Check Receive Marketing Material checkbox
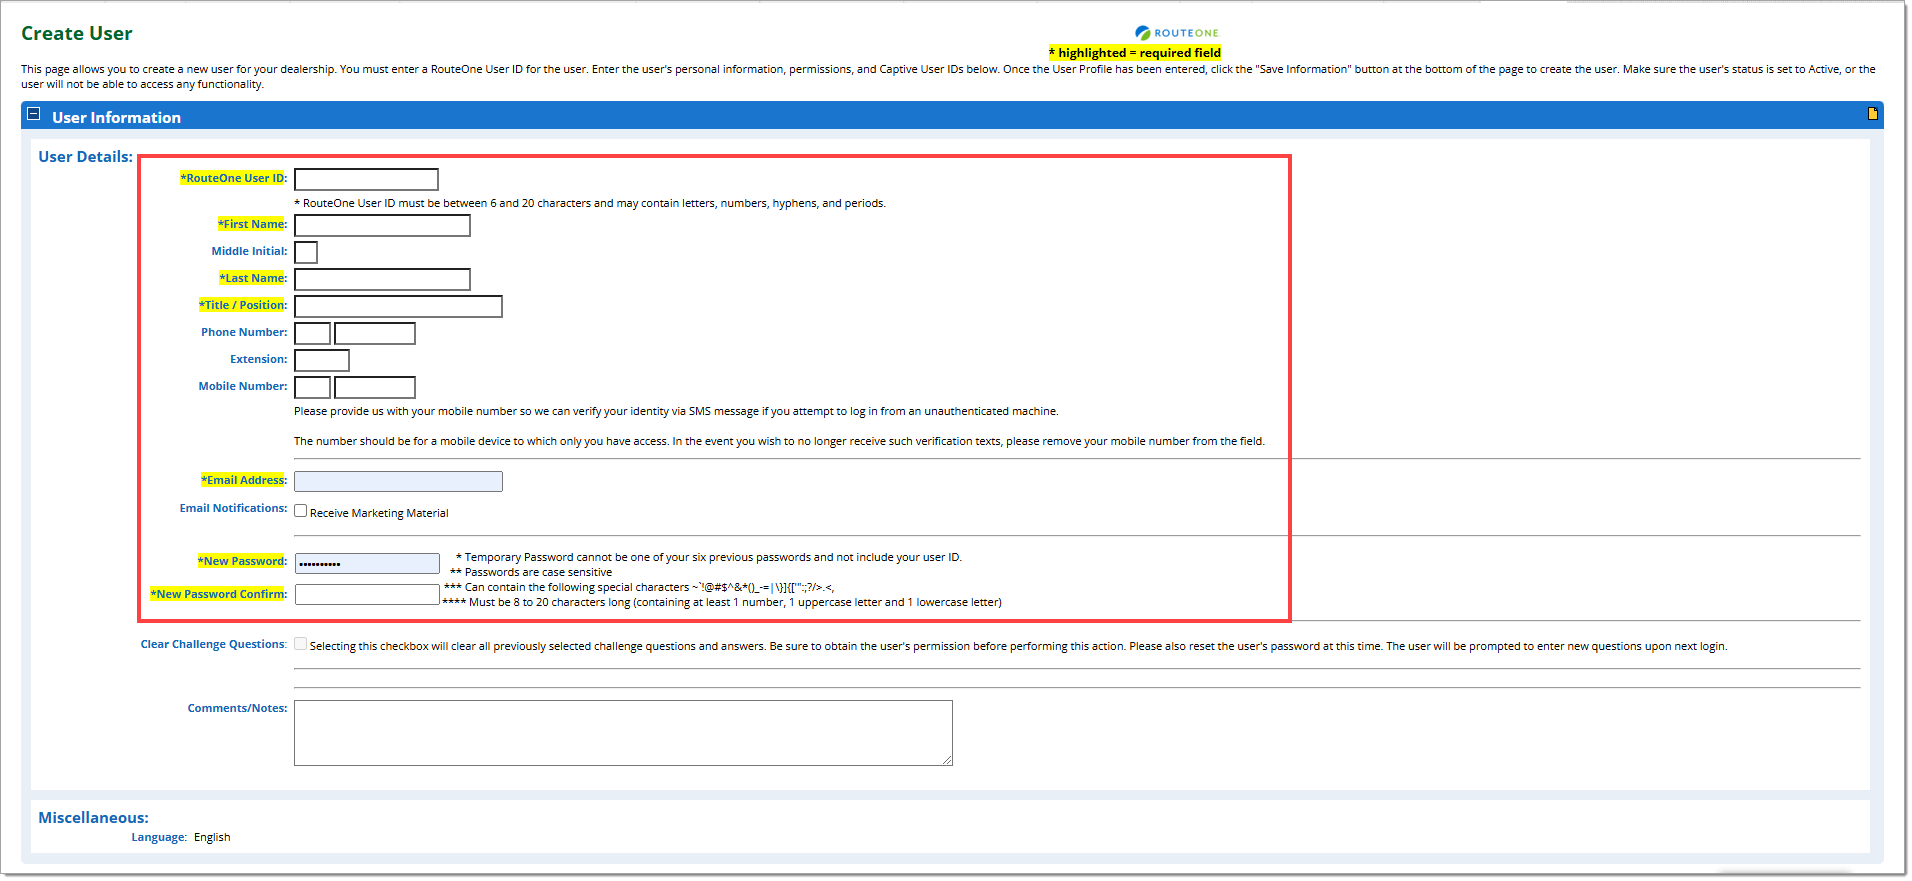Viewport: 1912px width, 881px height. tap(301, 511)
